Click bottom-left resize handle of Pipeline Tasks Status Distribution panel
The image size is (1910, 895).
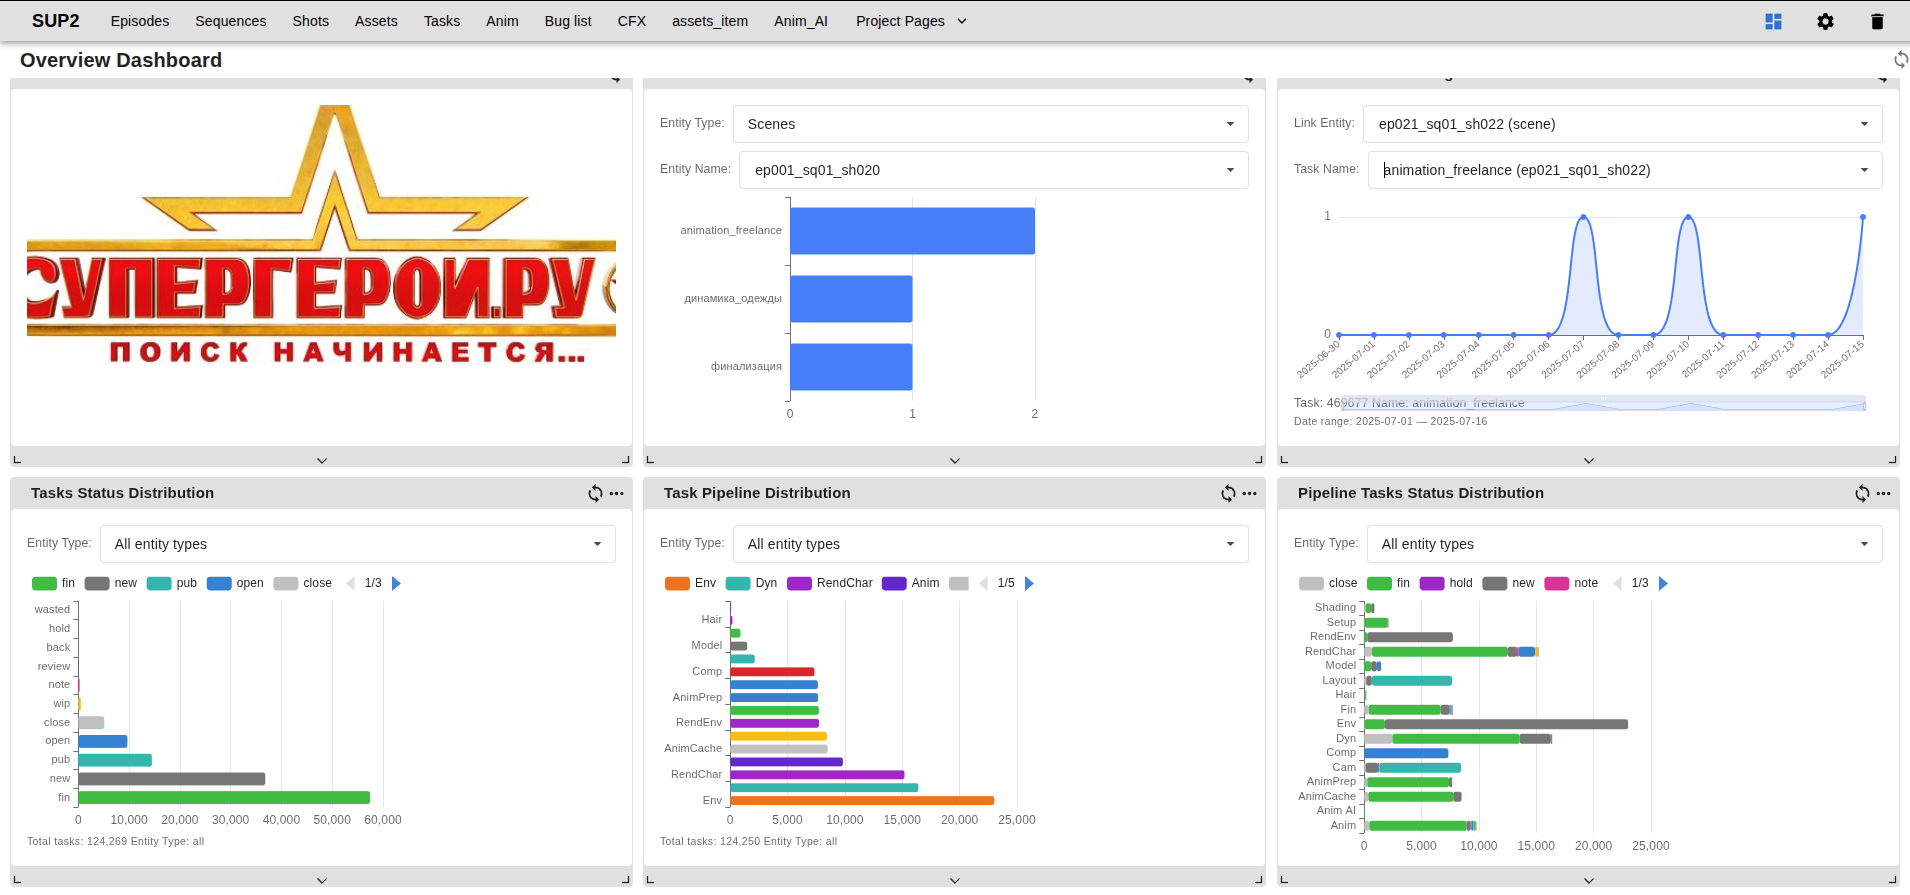tap(1284, 880)
